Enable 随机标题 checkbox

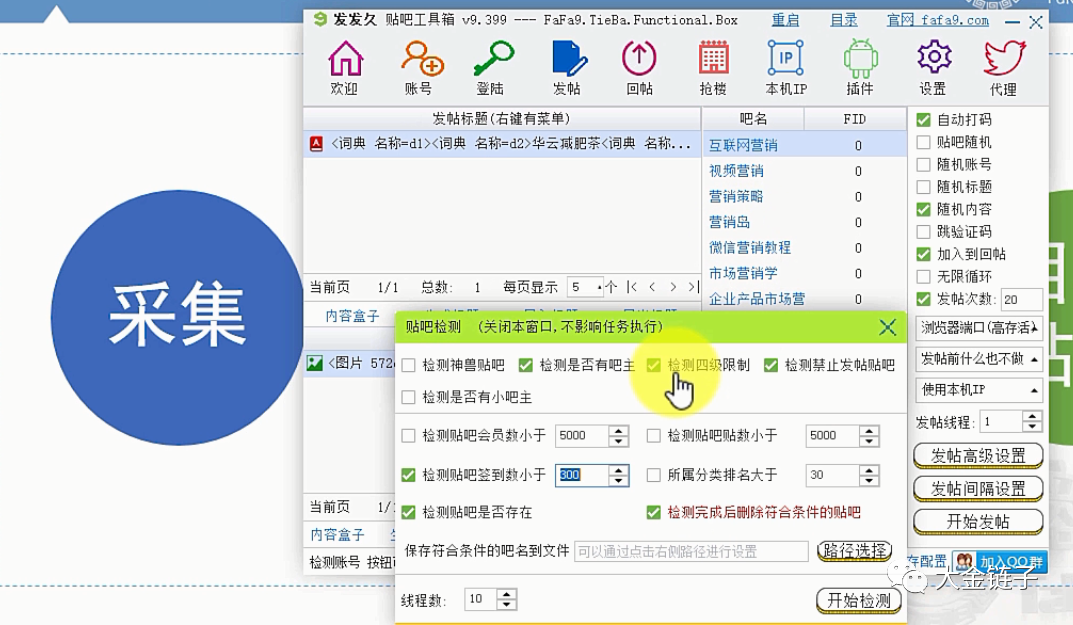coord(923,187)
